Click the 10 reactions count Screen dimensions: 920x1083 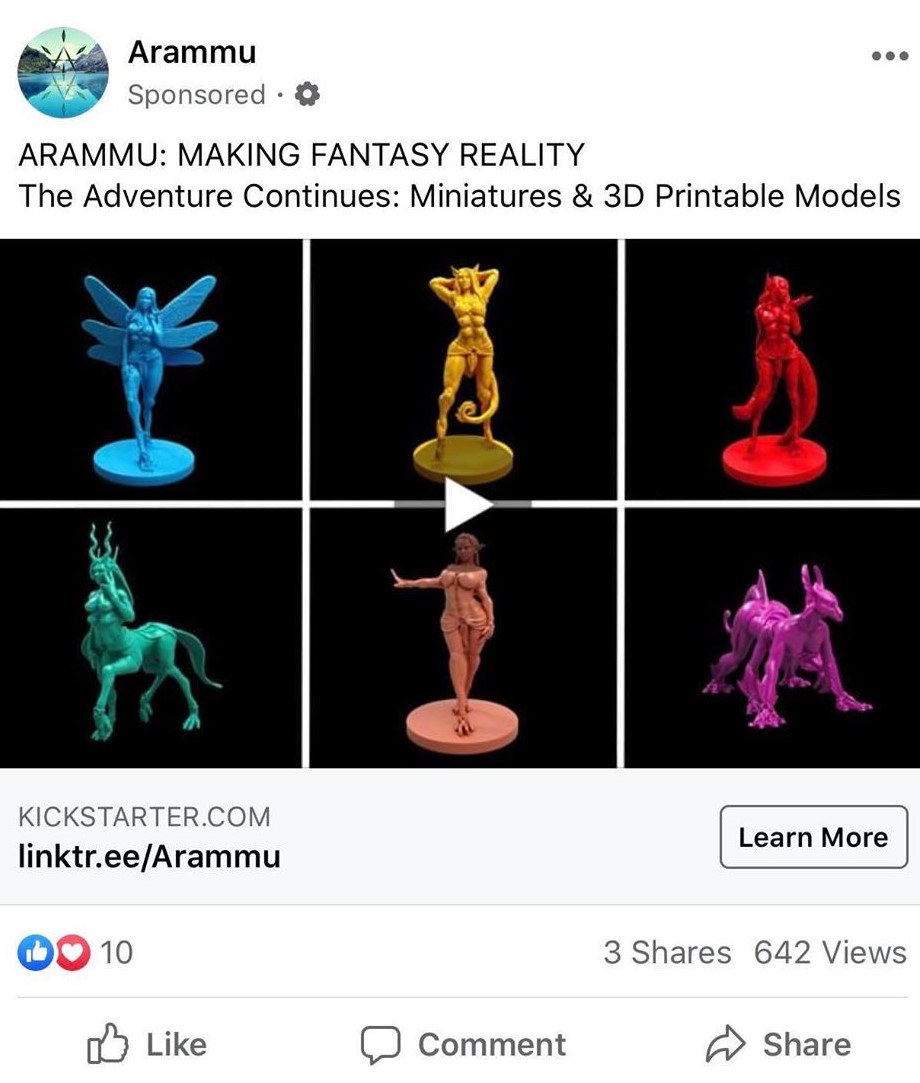[116, 952]
